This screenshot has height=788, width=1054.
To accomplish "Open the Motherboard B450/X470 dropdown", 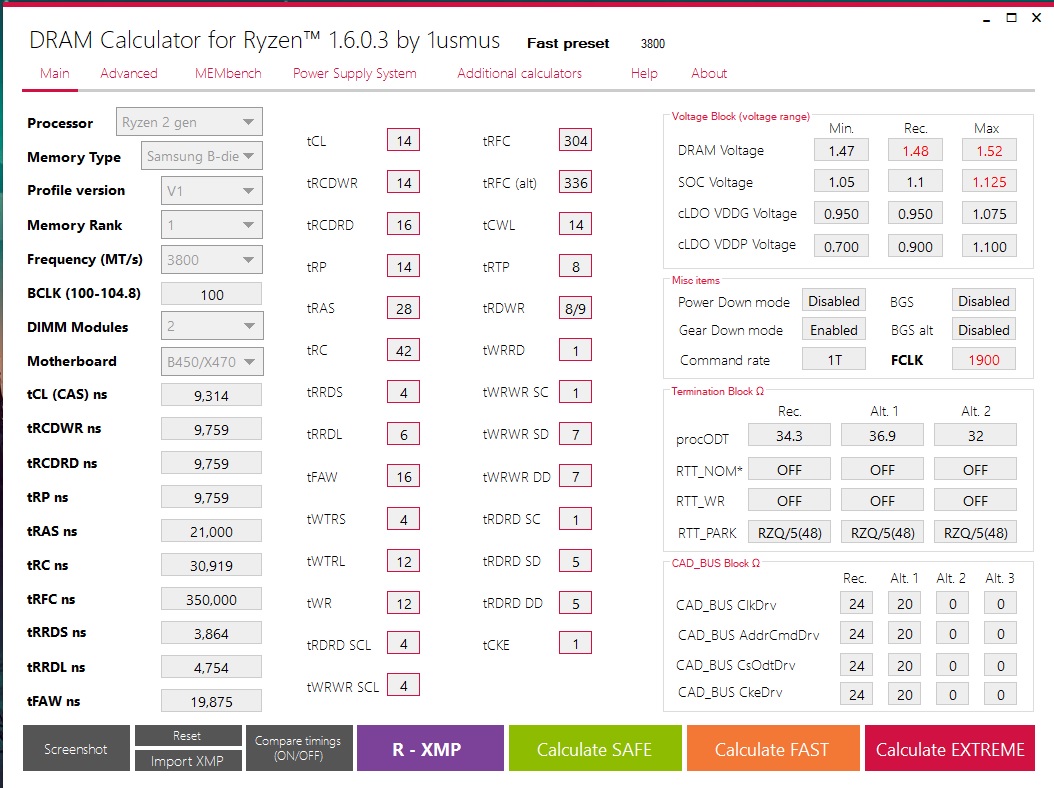I will (x=212, y=362).
